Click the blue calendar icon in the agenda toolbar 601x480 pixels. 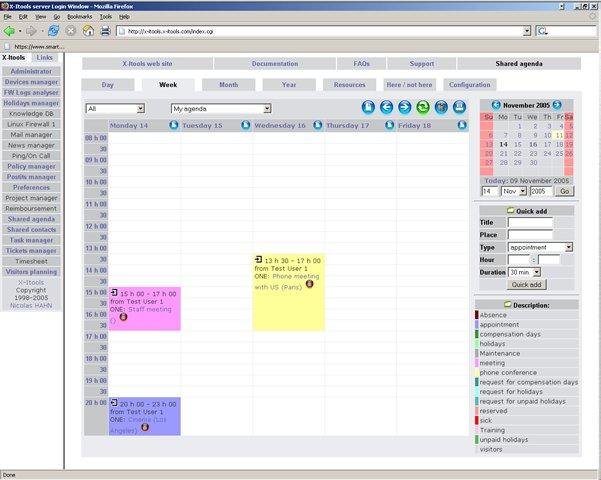(x=441, y=107)
